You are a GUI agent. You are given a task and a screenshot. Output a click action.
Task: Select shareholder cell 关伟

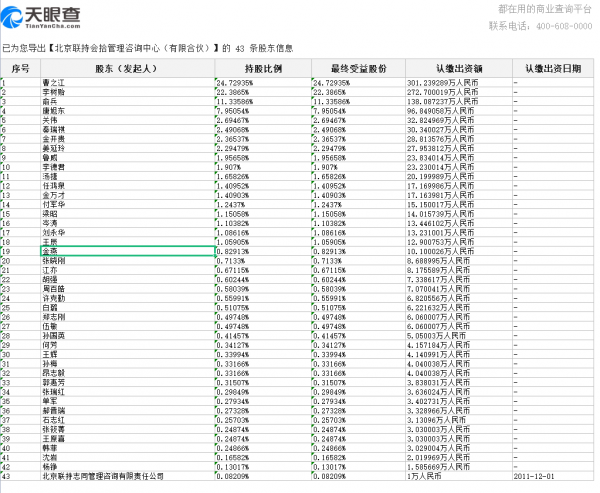127,120
